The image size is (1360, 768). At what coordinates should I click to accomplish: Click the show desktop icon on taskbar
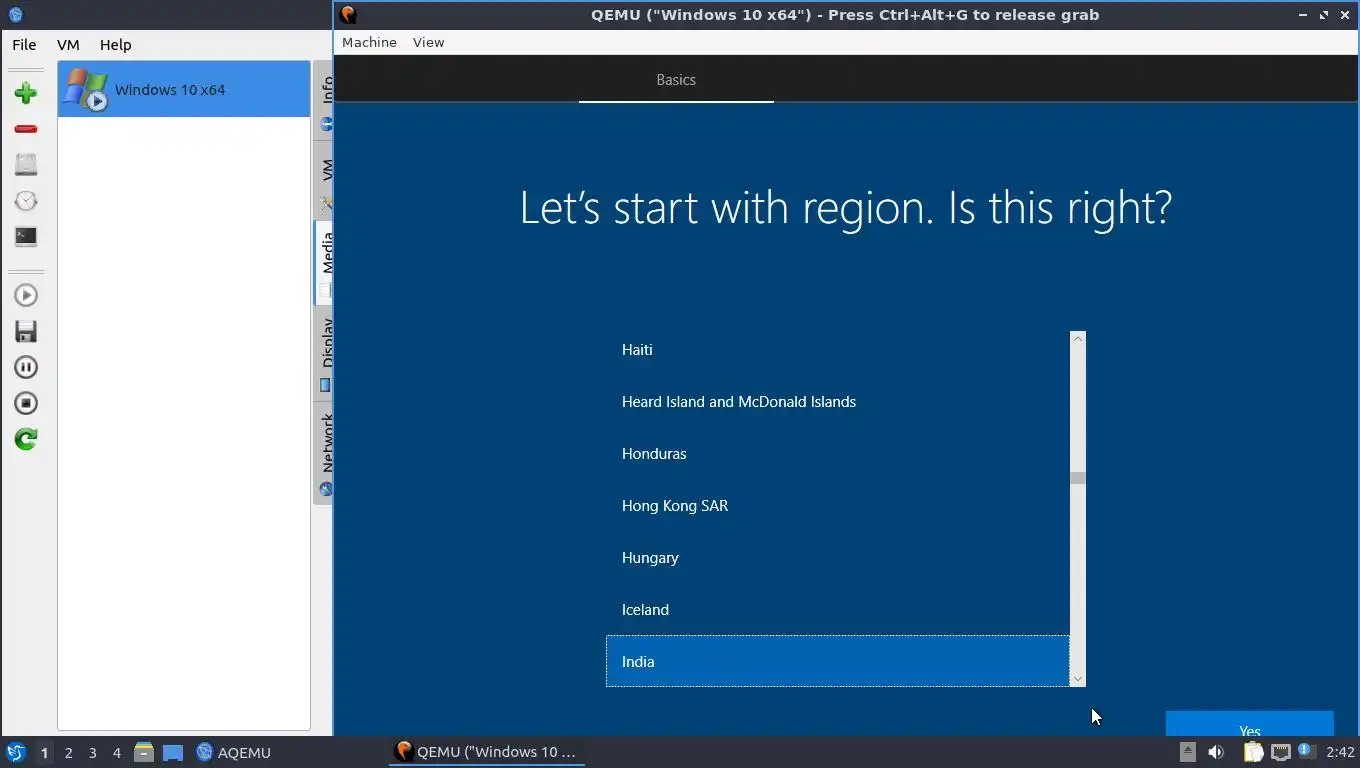tap(173, 752)
